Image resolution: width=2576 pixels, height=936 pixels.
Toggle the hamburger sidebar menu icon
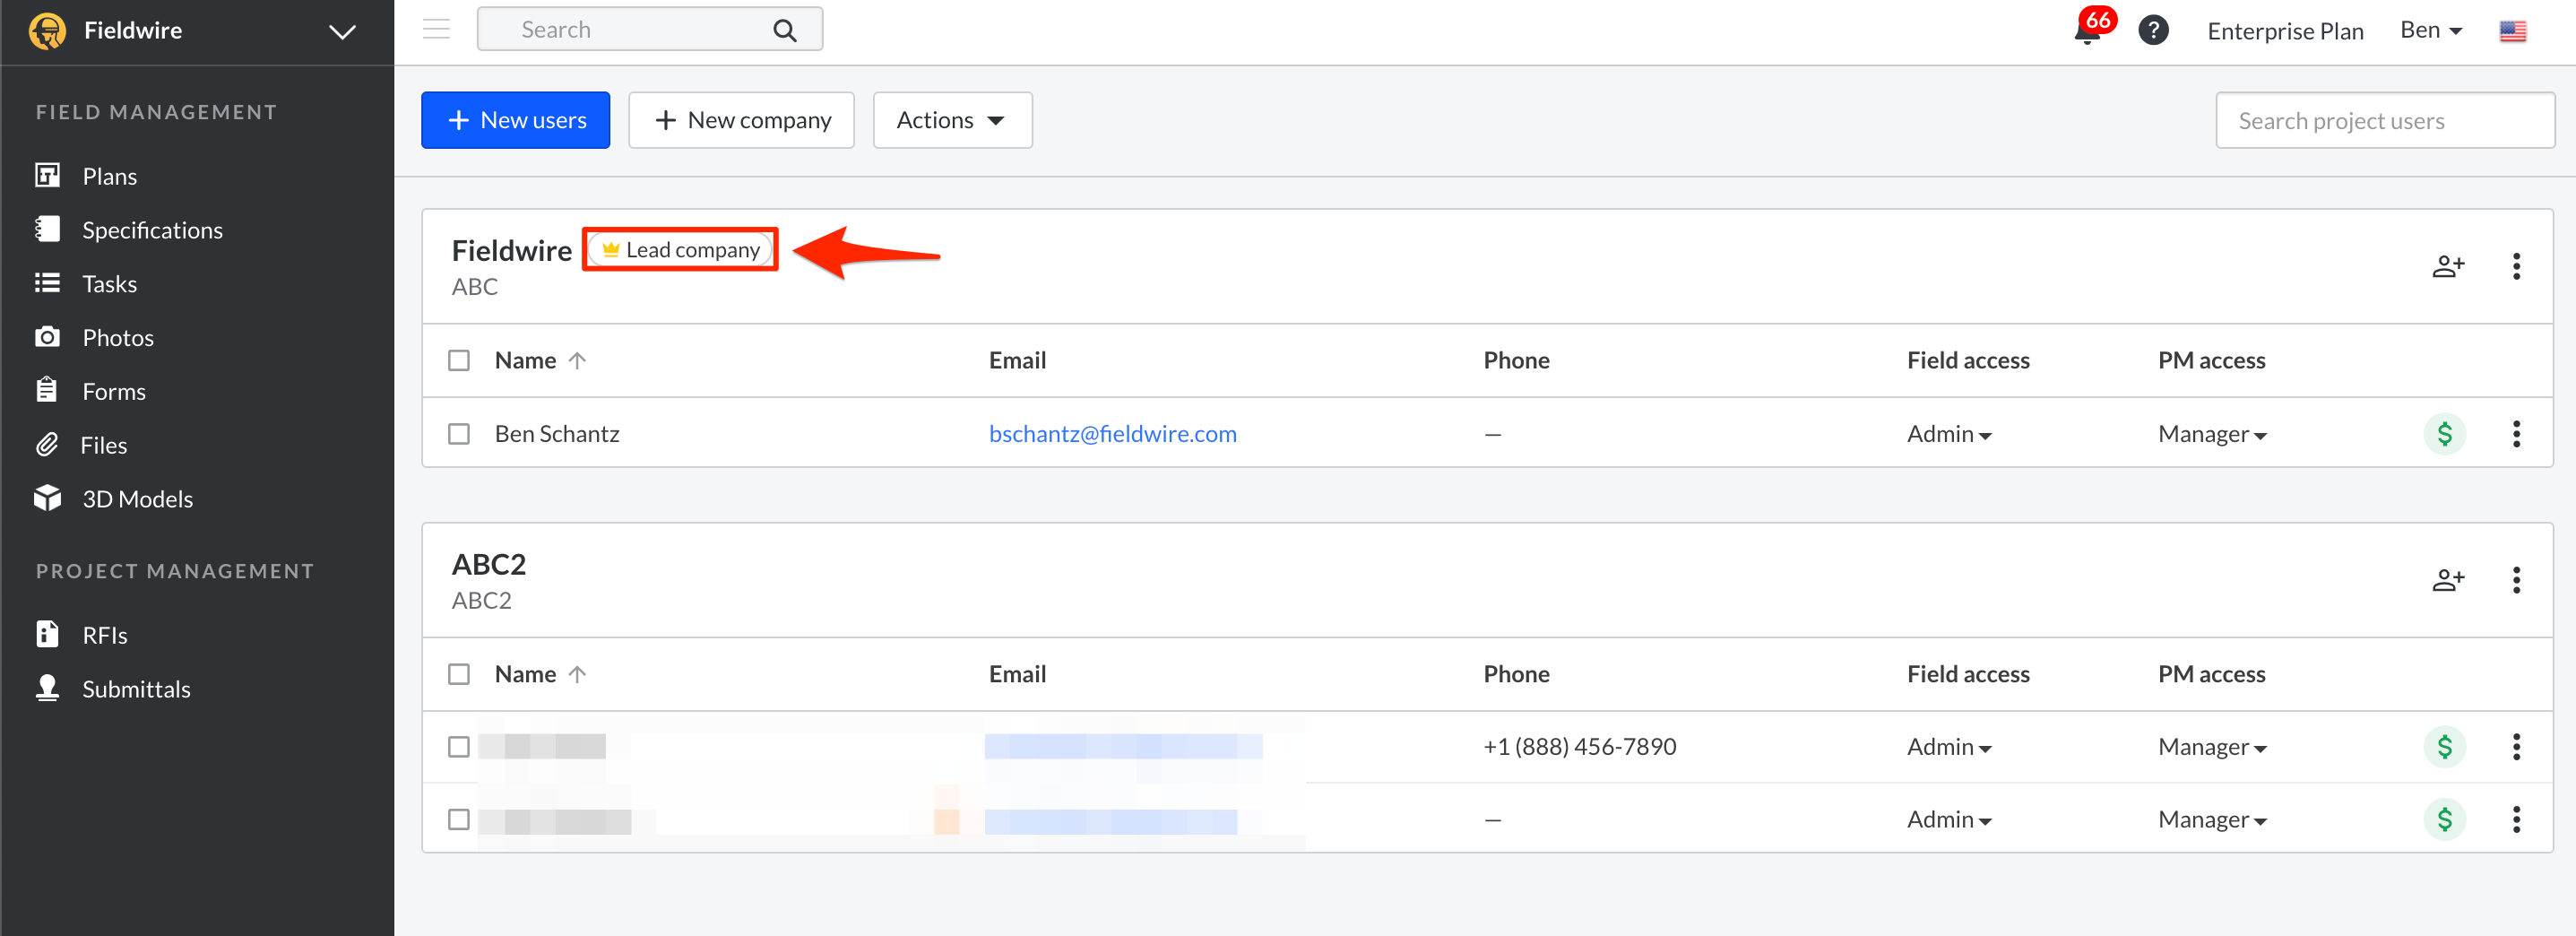tap(436, 29)
